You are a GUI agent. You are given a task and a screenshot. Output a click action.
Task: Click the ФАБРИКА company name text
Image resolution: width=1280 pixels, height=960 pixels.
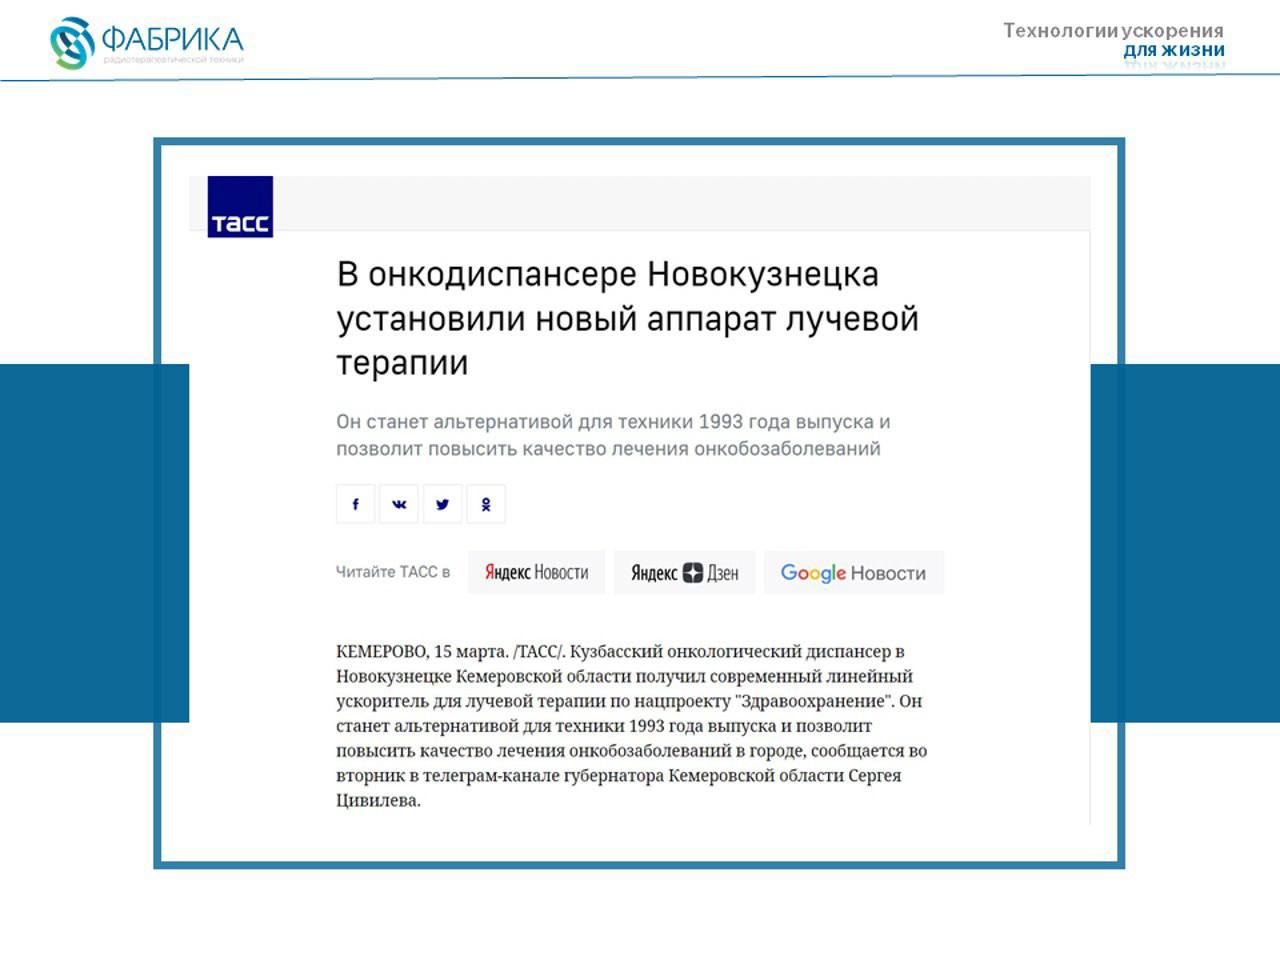173,39
